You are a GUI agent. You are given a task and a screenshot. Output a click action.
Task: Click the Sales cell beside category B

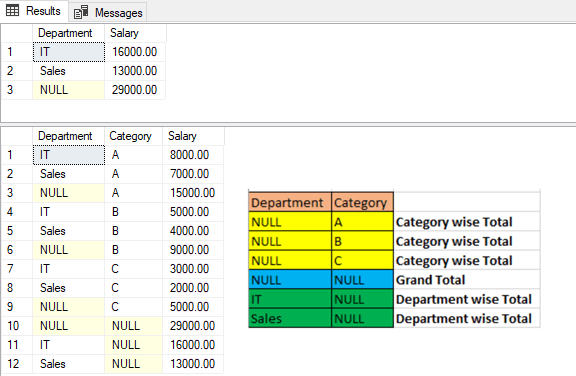[68, 231]
